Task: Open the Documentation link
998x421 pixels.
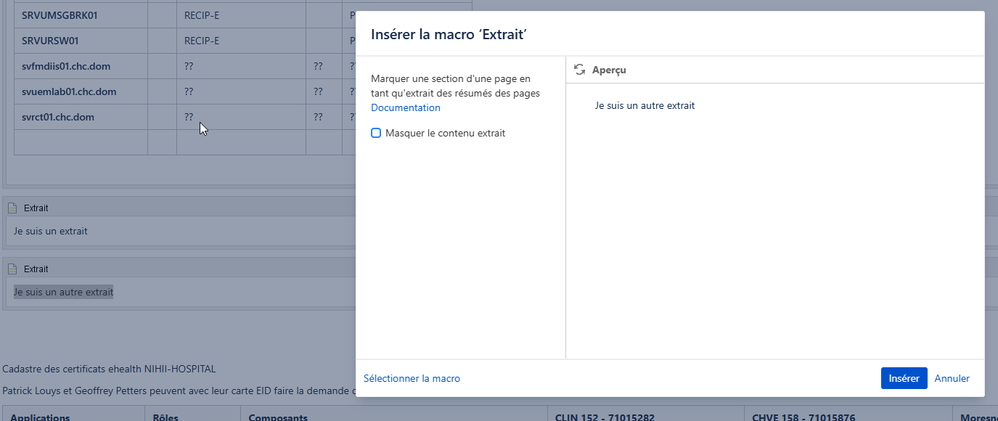Action: 405,108
